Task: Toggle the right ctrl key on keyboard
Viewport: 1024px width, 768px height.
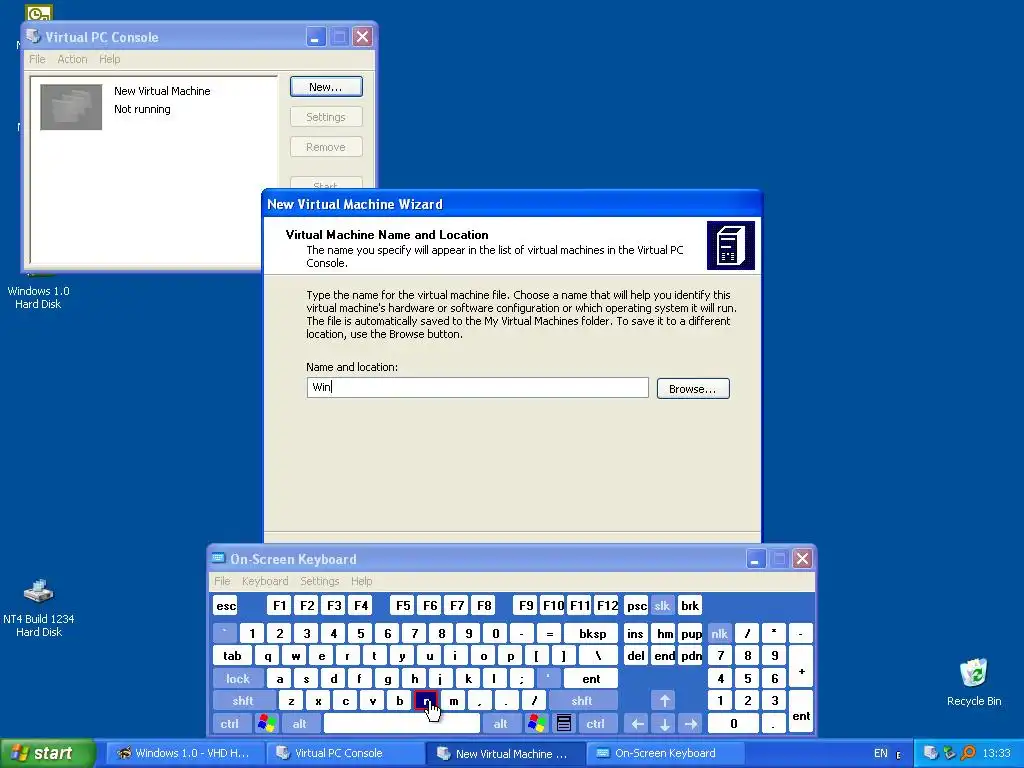Action: coord(596,723)
